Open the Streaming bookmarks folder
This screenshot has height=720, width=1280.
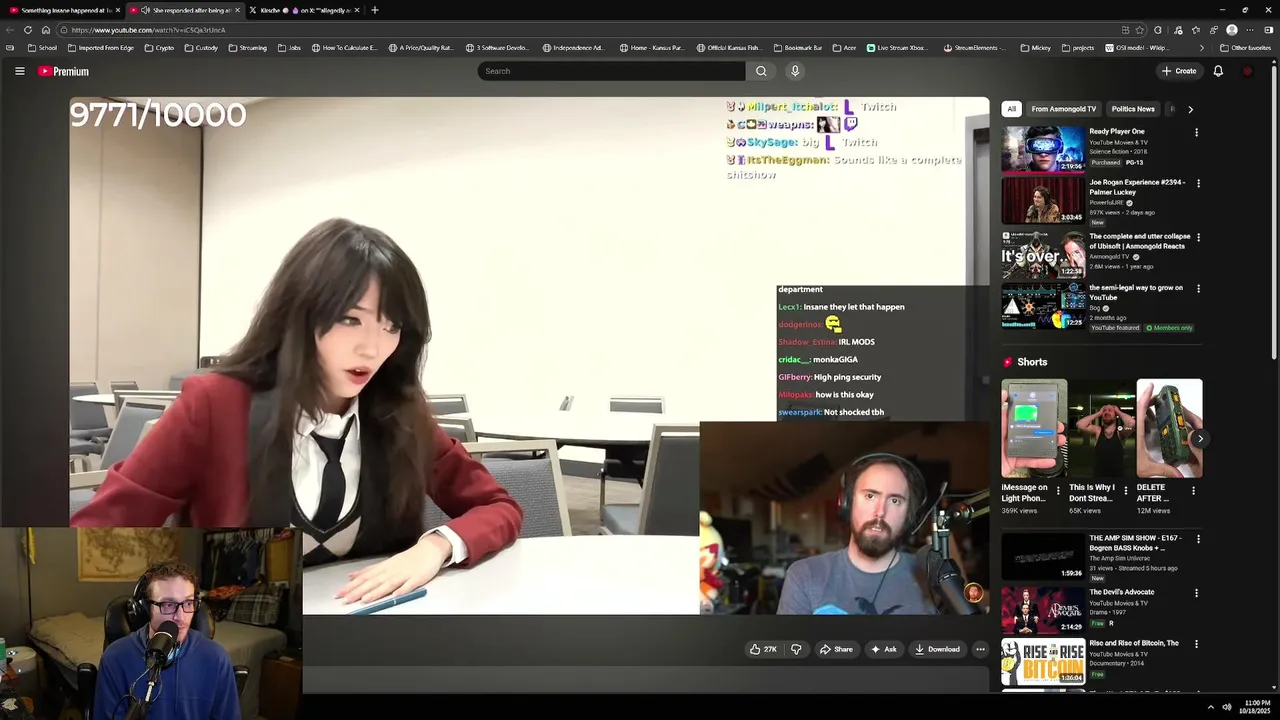tap(247, 48)
